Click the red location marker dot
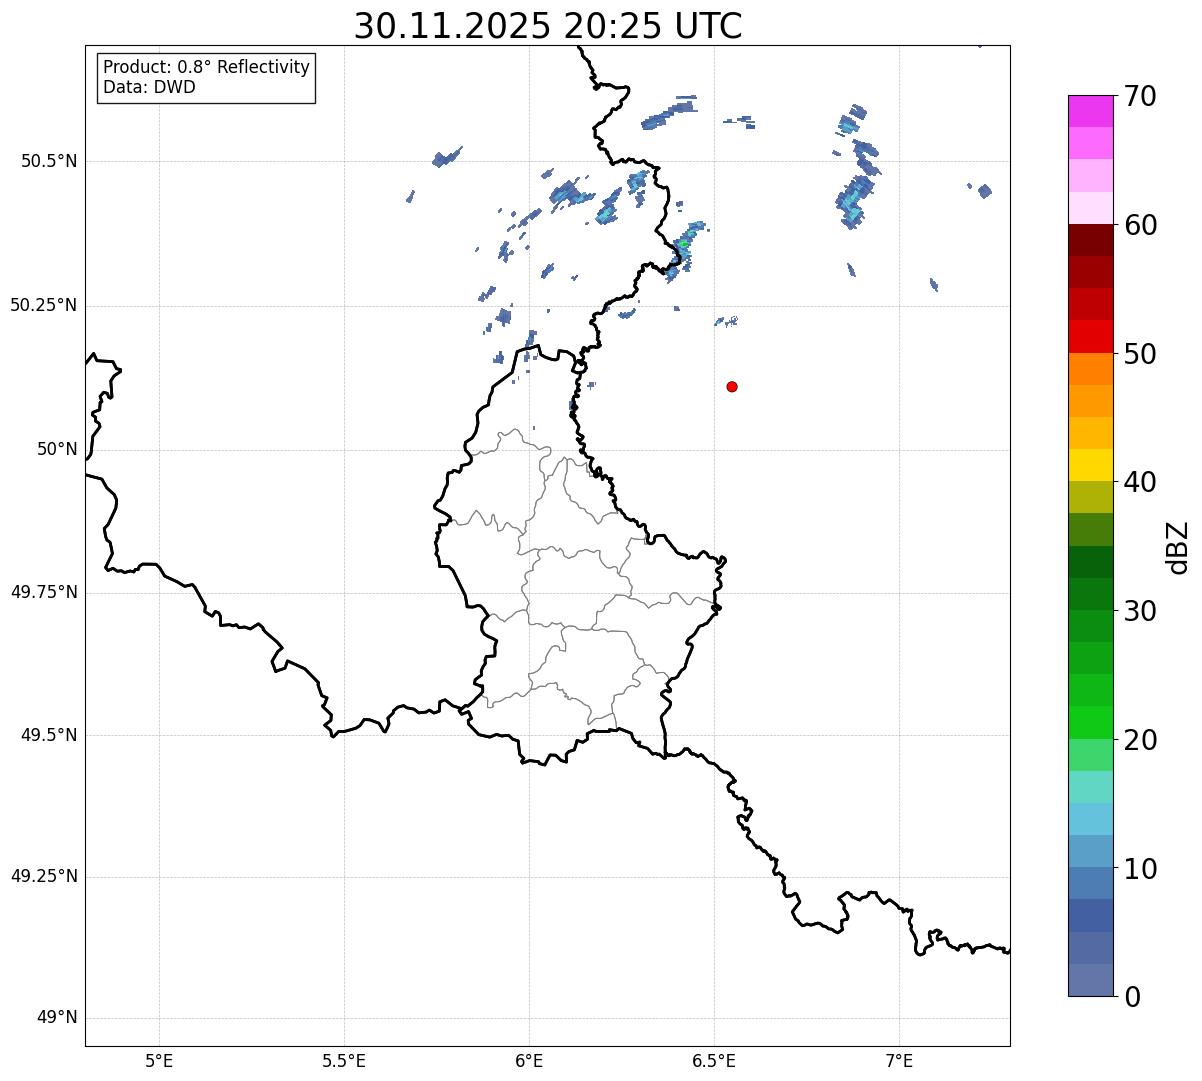The image size is (1202, 1081). 732,386
